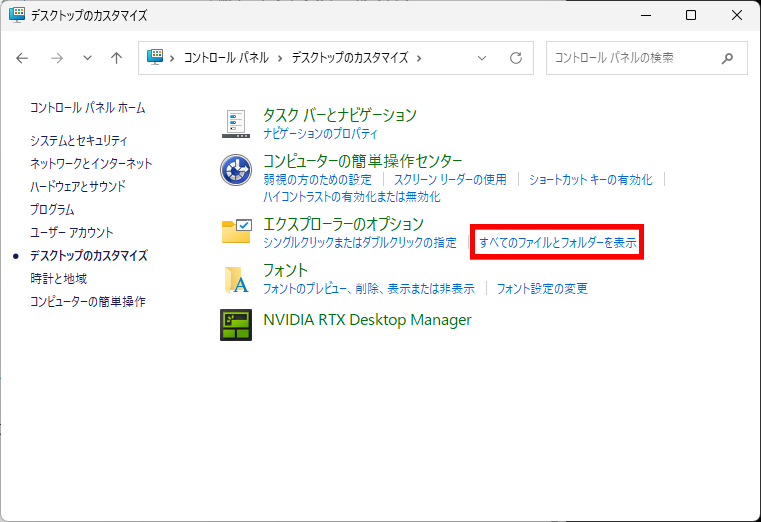Open コンピューターの簡単操作 in sidebar
Image resolution: width=761 pixels, height=522 pixels.
[x=88, y=302]
